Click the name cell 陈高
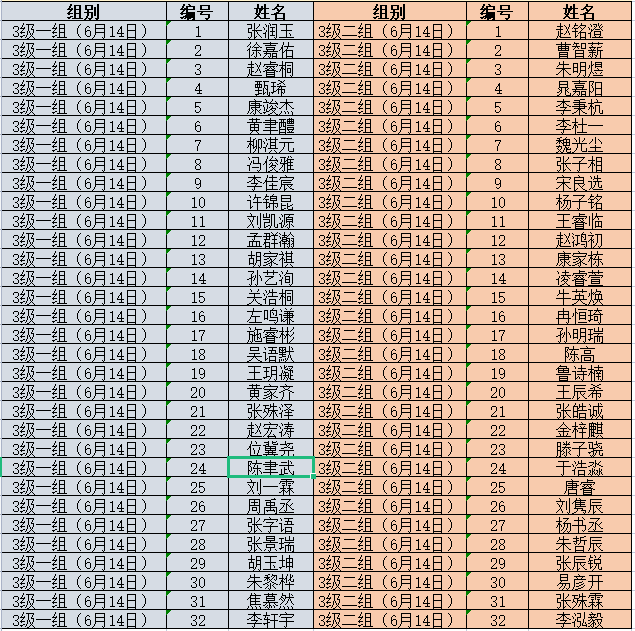The width and height of the screenshot is (635, 631). [x=579, y=355]
